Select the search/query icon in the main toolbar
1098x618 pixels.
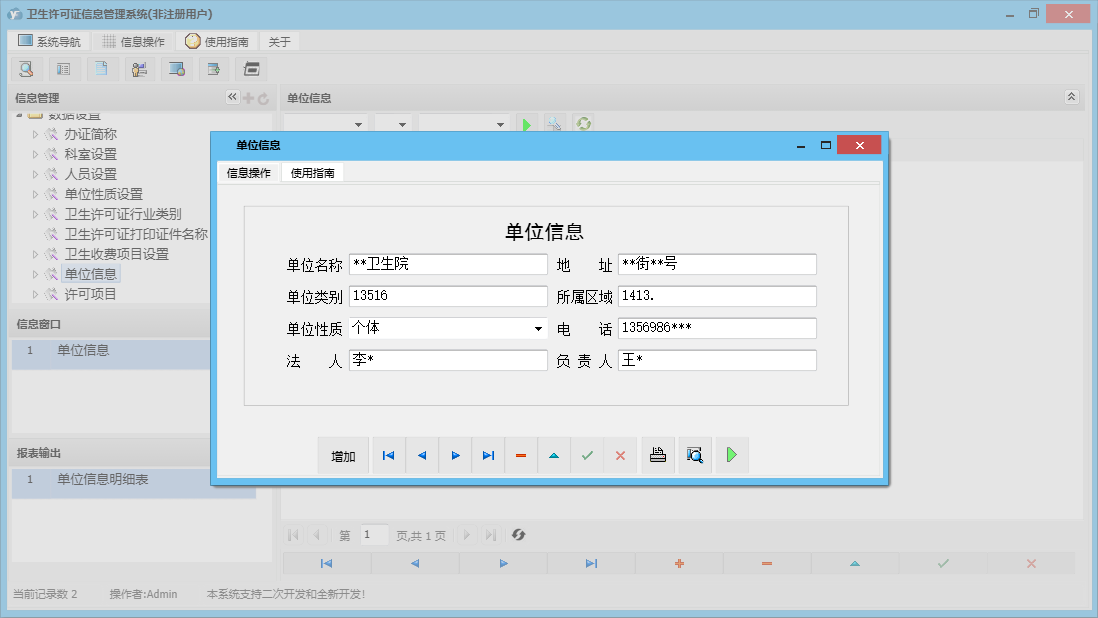(x=25, y=69)
